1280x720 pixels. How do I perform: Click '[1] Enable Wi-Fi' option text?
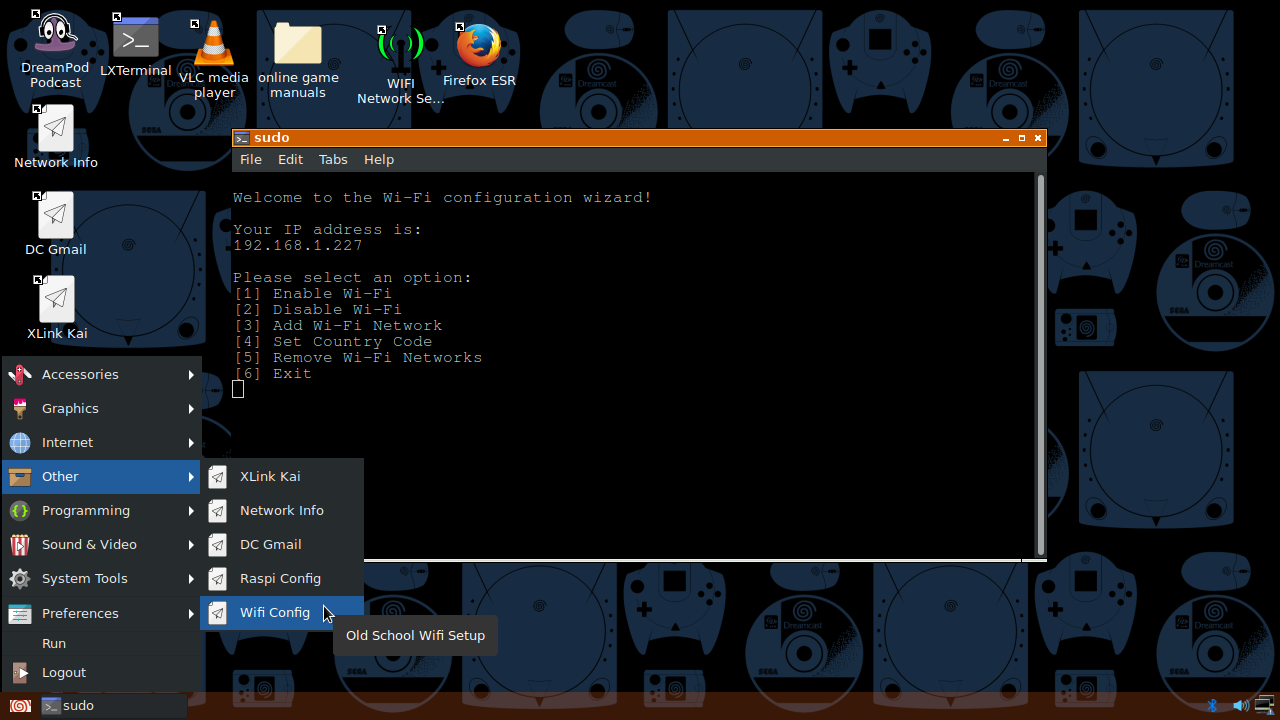coord(313,294)
